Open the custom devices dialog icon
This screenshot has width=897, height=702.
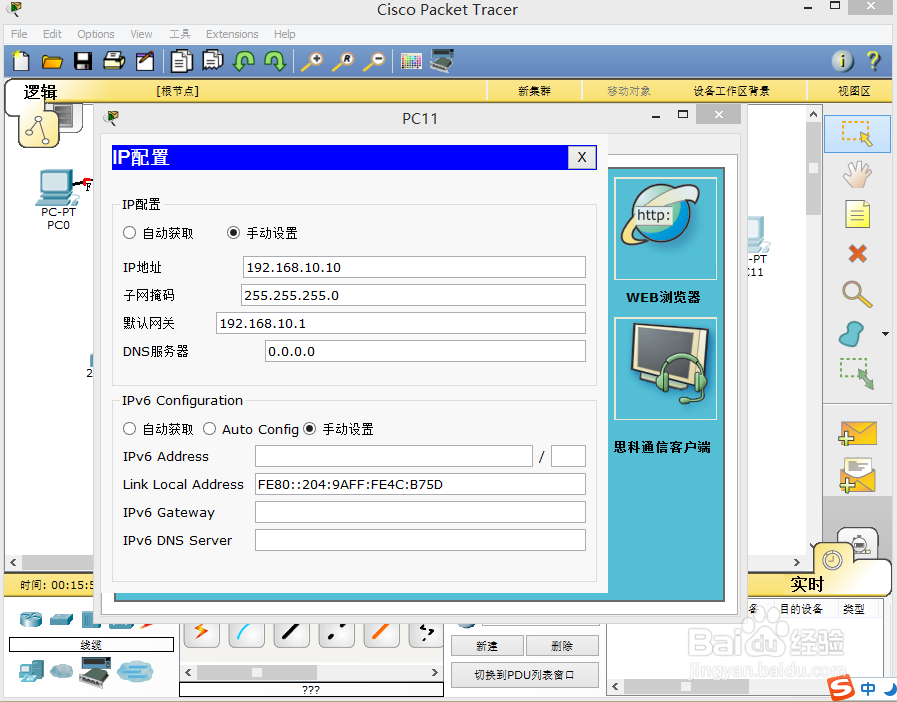[x=442, y=61]
